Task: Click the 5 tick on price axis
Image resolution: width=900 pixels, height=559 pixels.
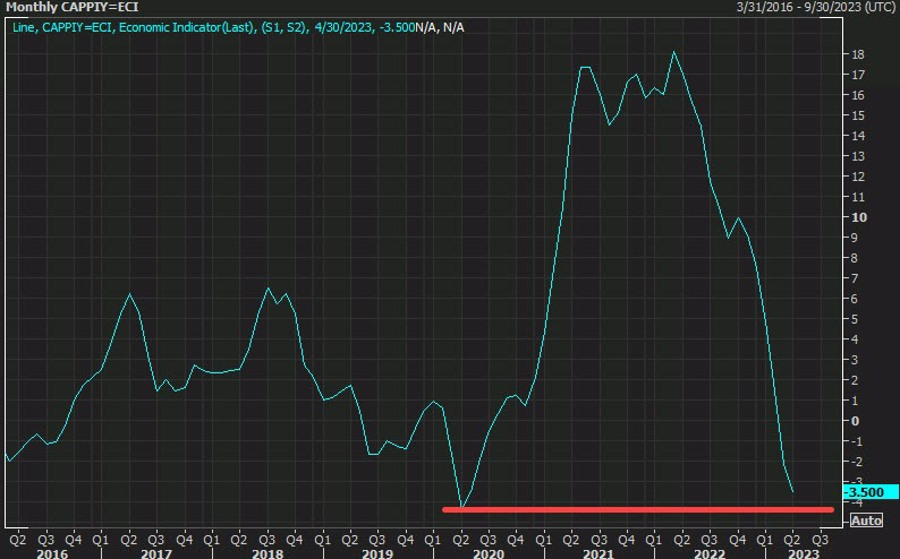Action: coord(855,319)
